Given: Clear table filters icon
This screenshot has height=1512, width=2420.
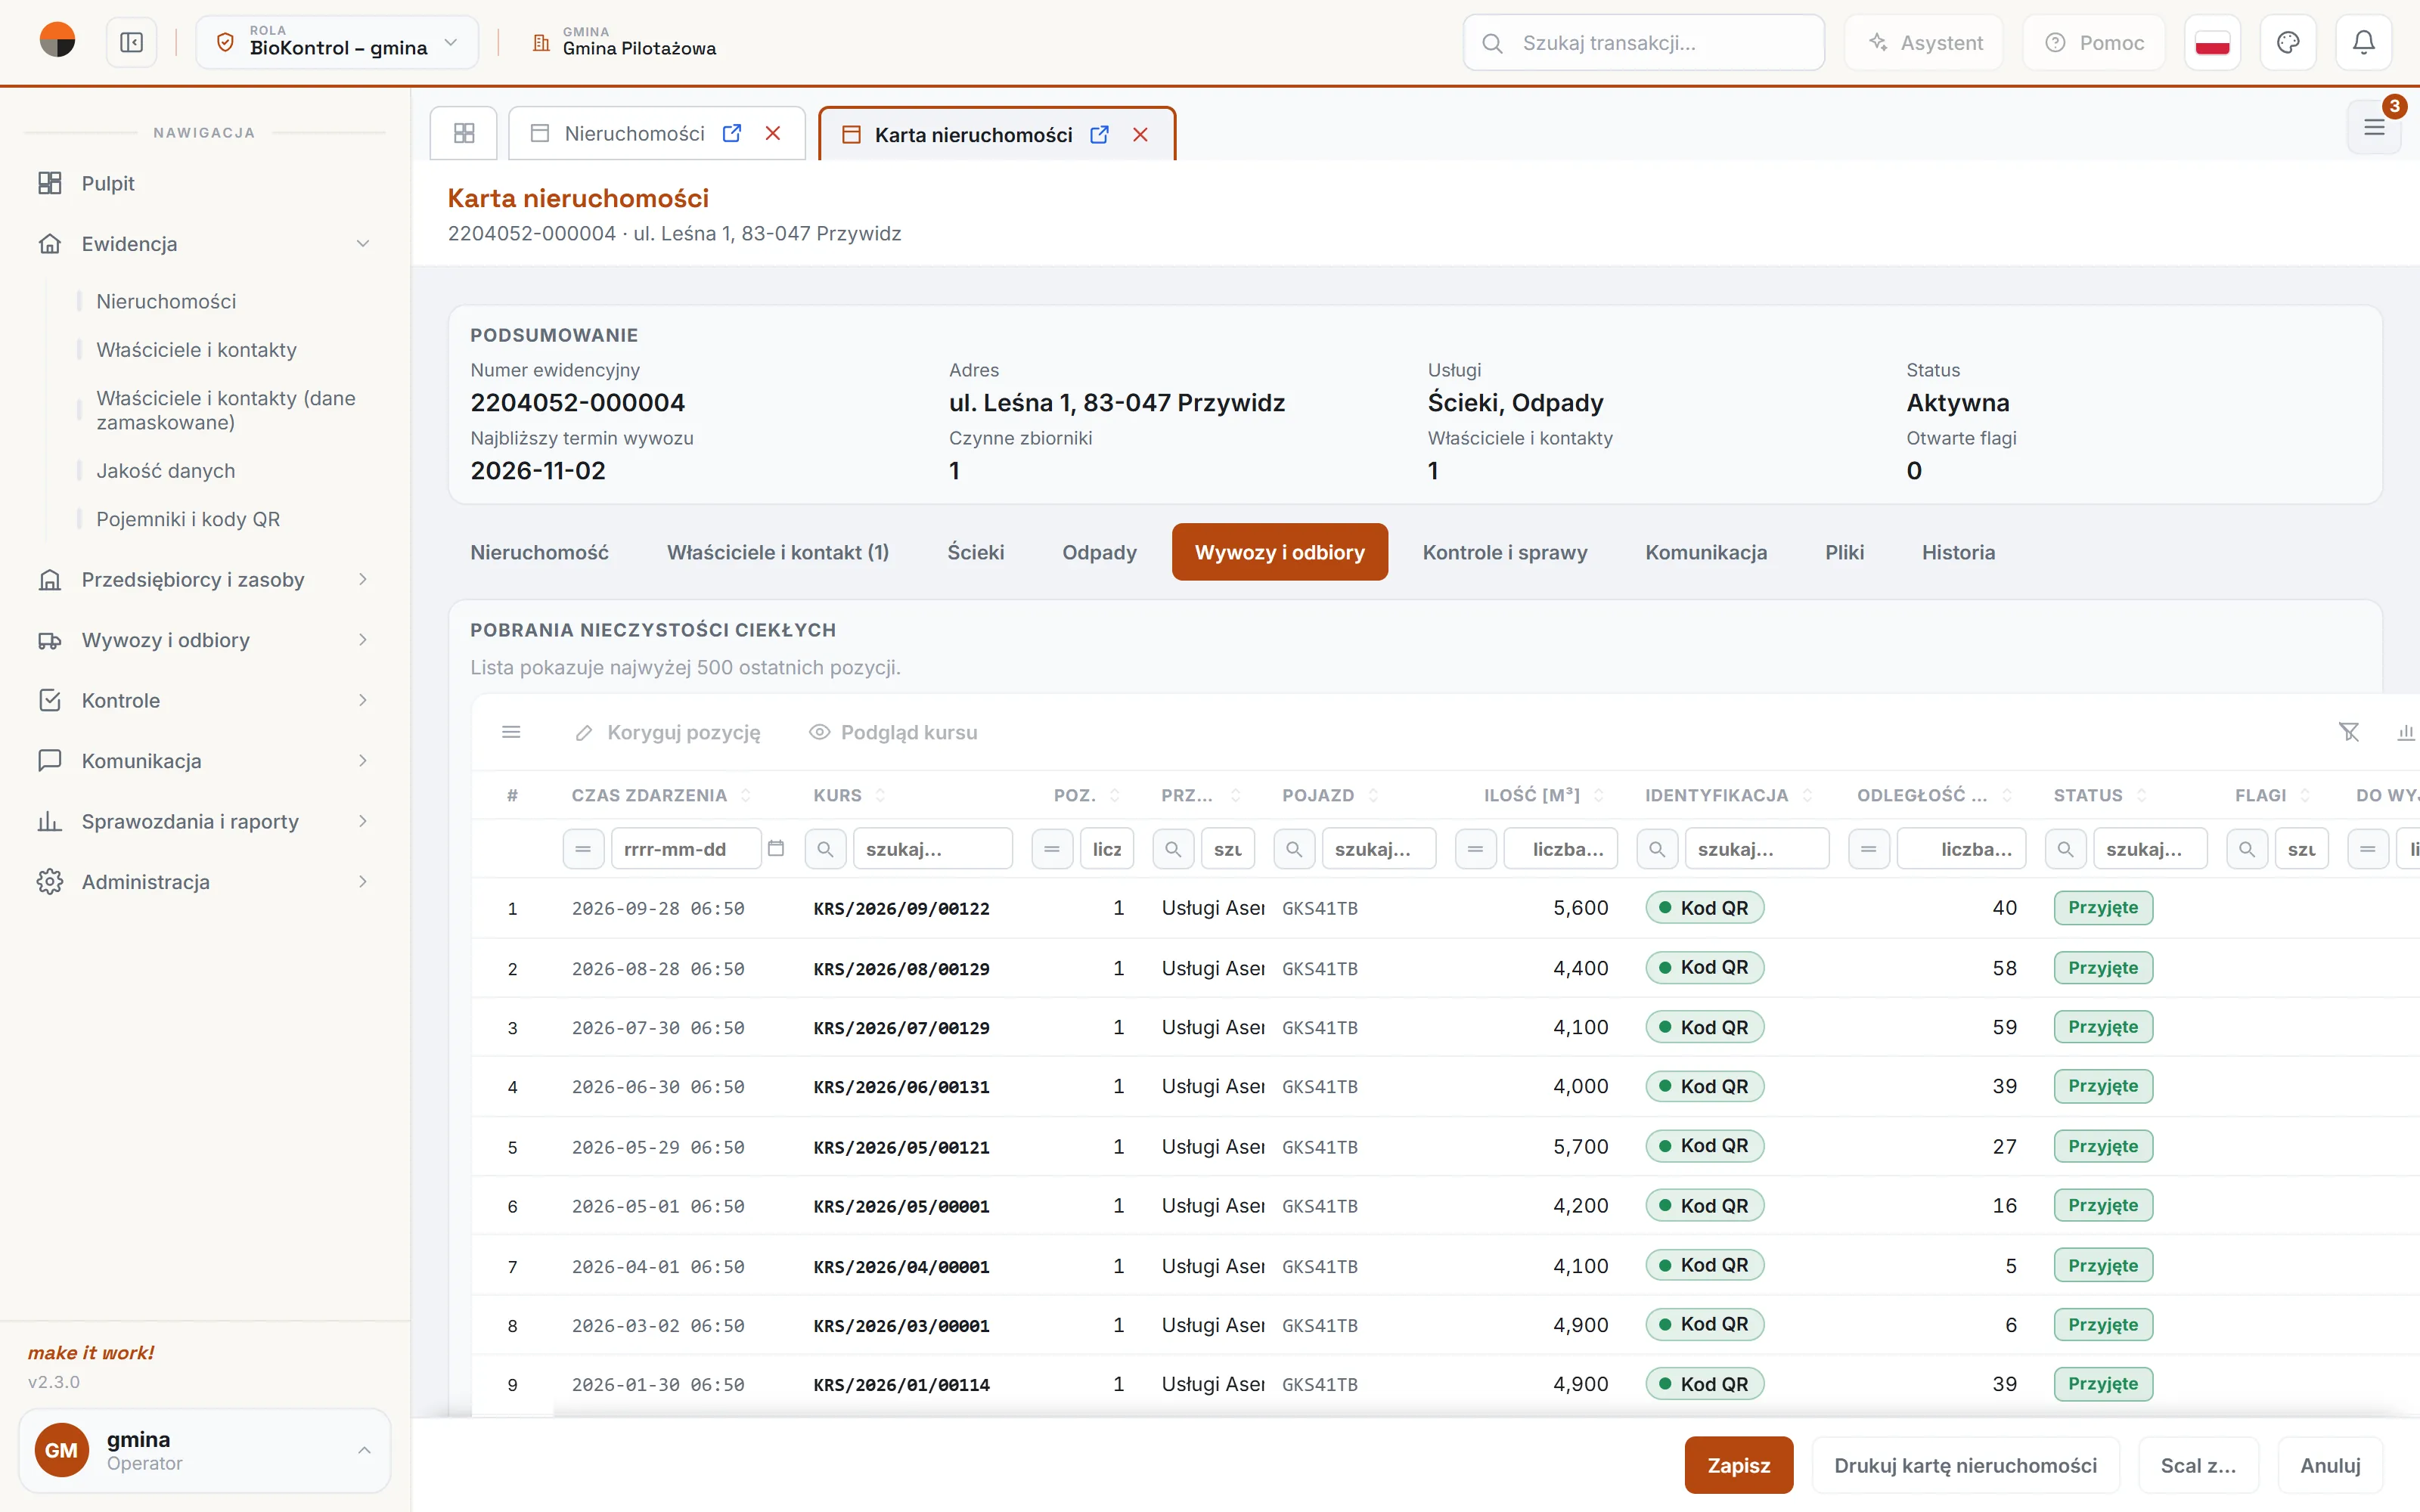Looking at the screenshot, I should point(2349,732).
